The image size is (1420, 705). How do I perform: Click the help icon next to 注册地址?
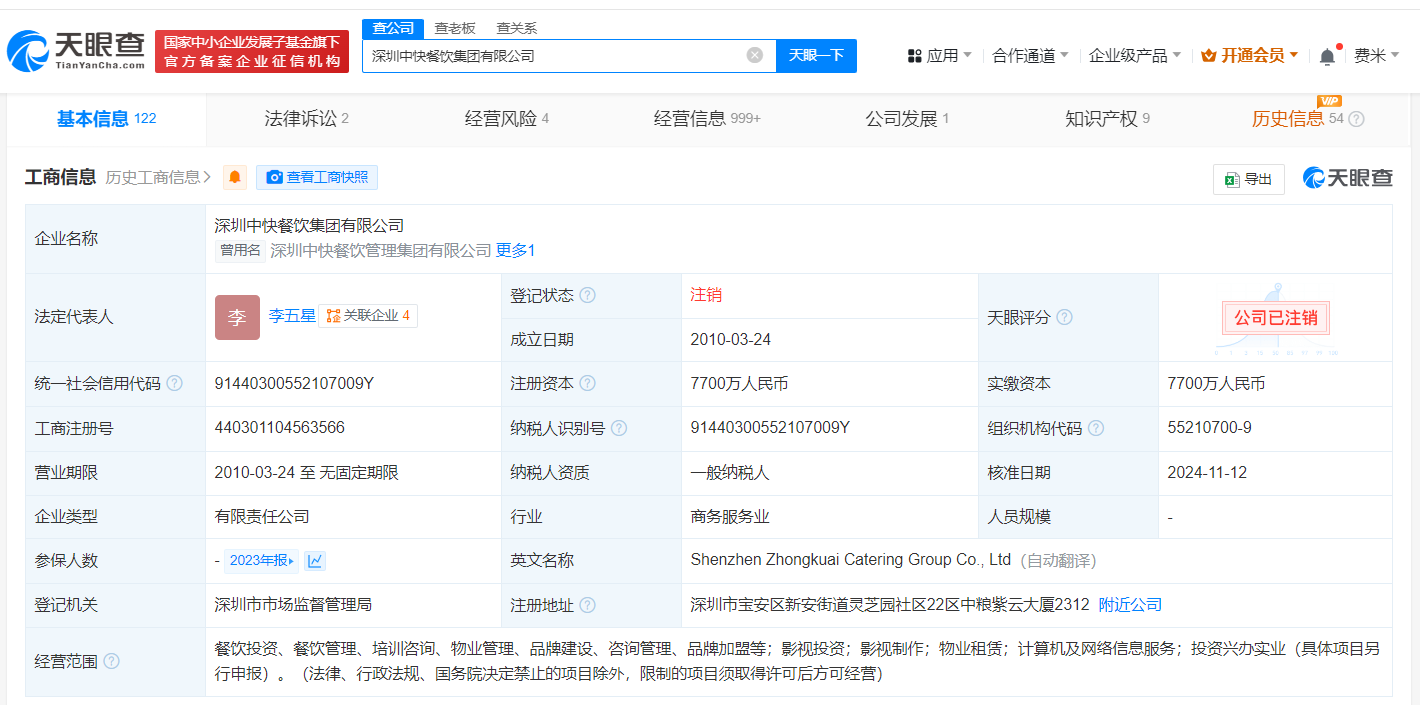tap(588, 605)
